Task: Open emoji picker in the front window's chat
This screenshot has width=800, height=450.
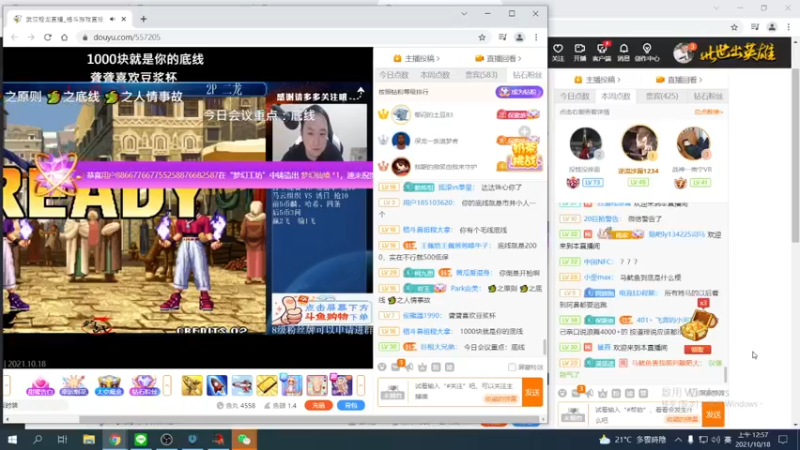Action: (382, 367)
